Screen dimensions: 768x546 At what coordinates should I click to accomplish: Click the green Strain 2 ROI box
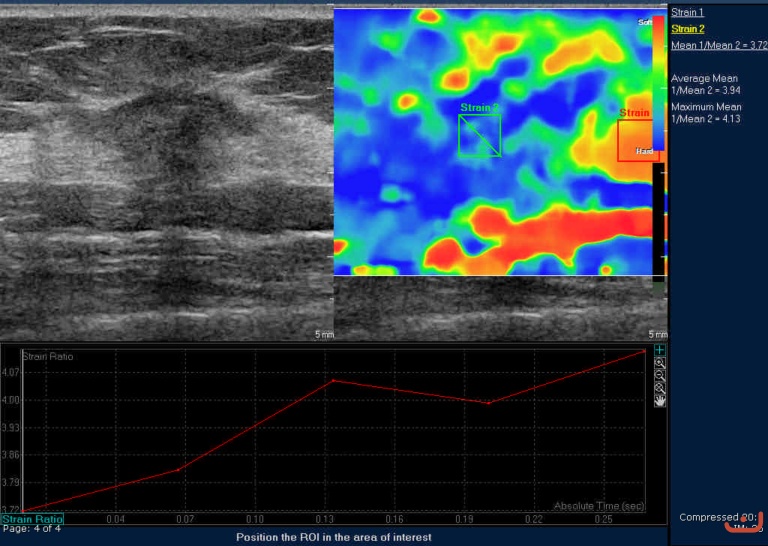[479, 135]
